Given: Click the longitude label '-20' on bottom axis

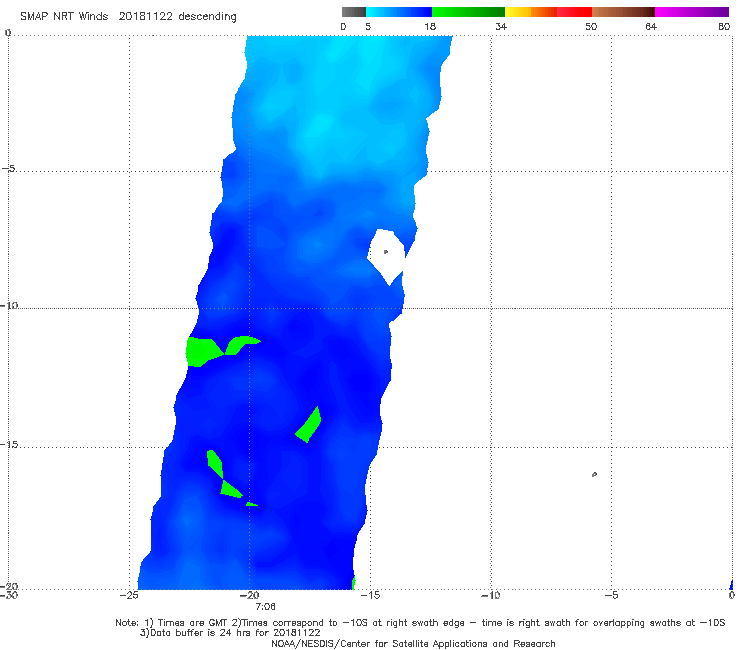Looking at the screenshot, I should [249, 595].
